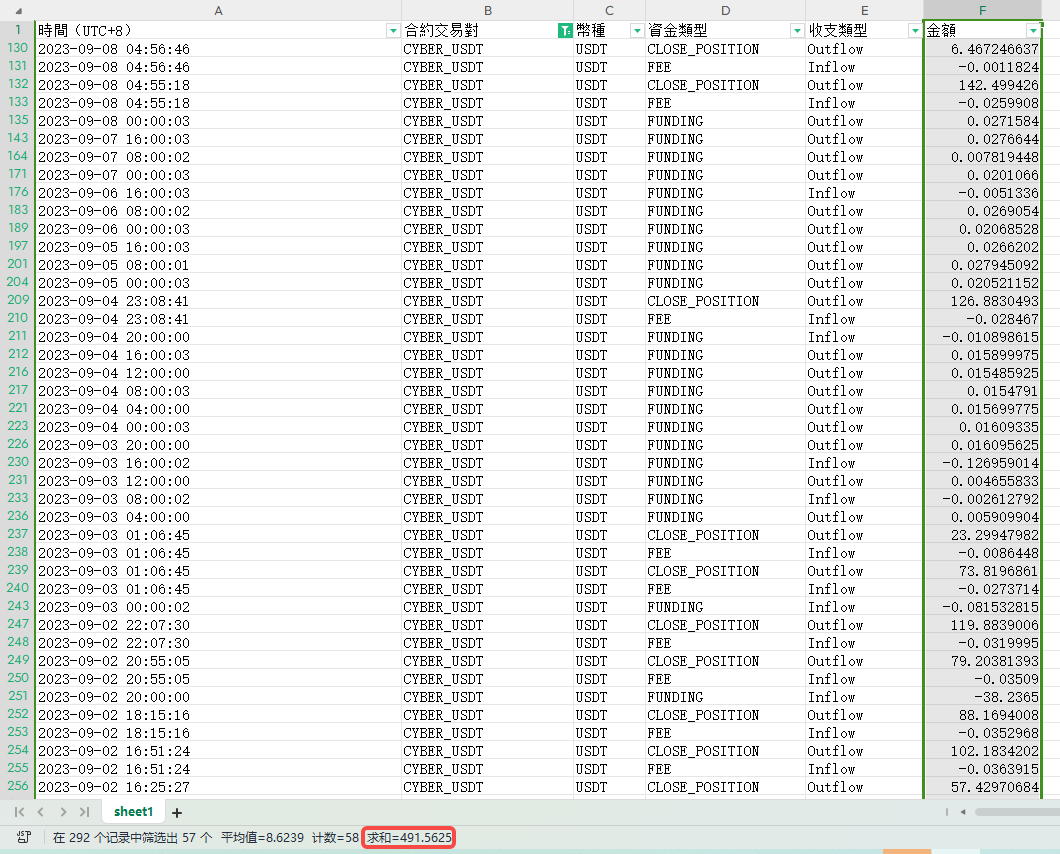Image resolution: width=1060 pixels, height=854 pixels.
Task: Open the 資金類型 filter dropdown arrow
Action: [797, 31]
